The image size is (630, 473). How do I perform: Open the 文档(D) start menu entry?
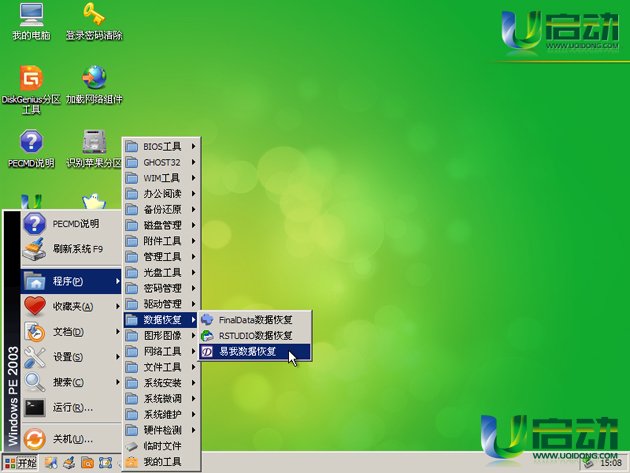tap(71, 332)
